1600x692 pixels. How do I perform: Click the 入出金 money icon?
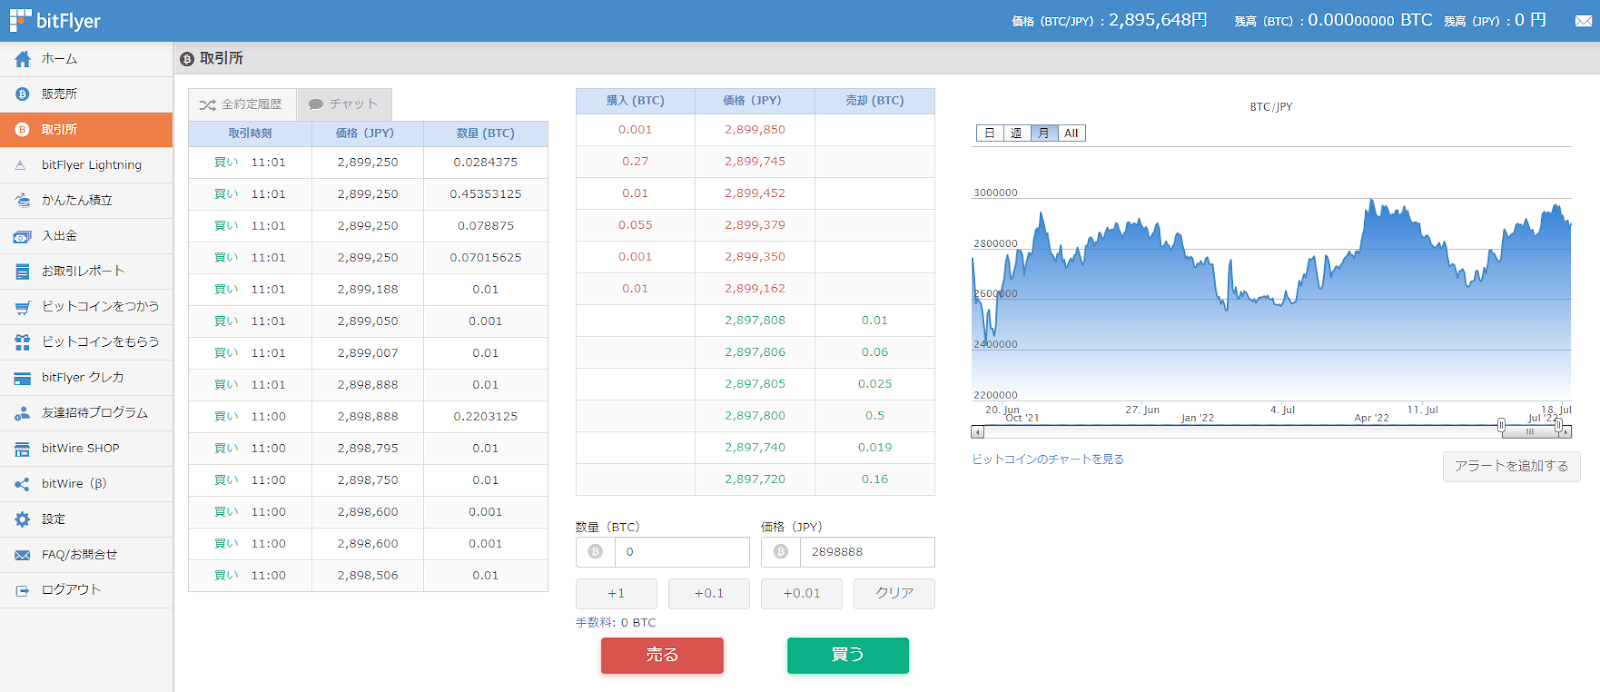pyautogui.click(x=22, y=236)
